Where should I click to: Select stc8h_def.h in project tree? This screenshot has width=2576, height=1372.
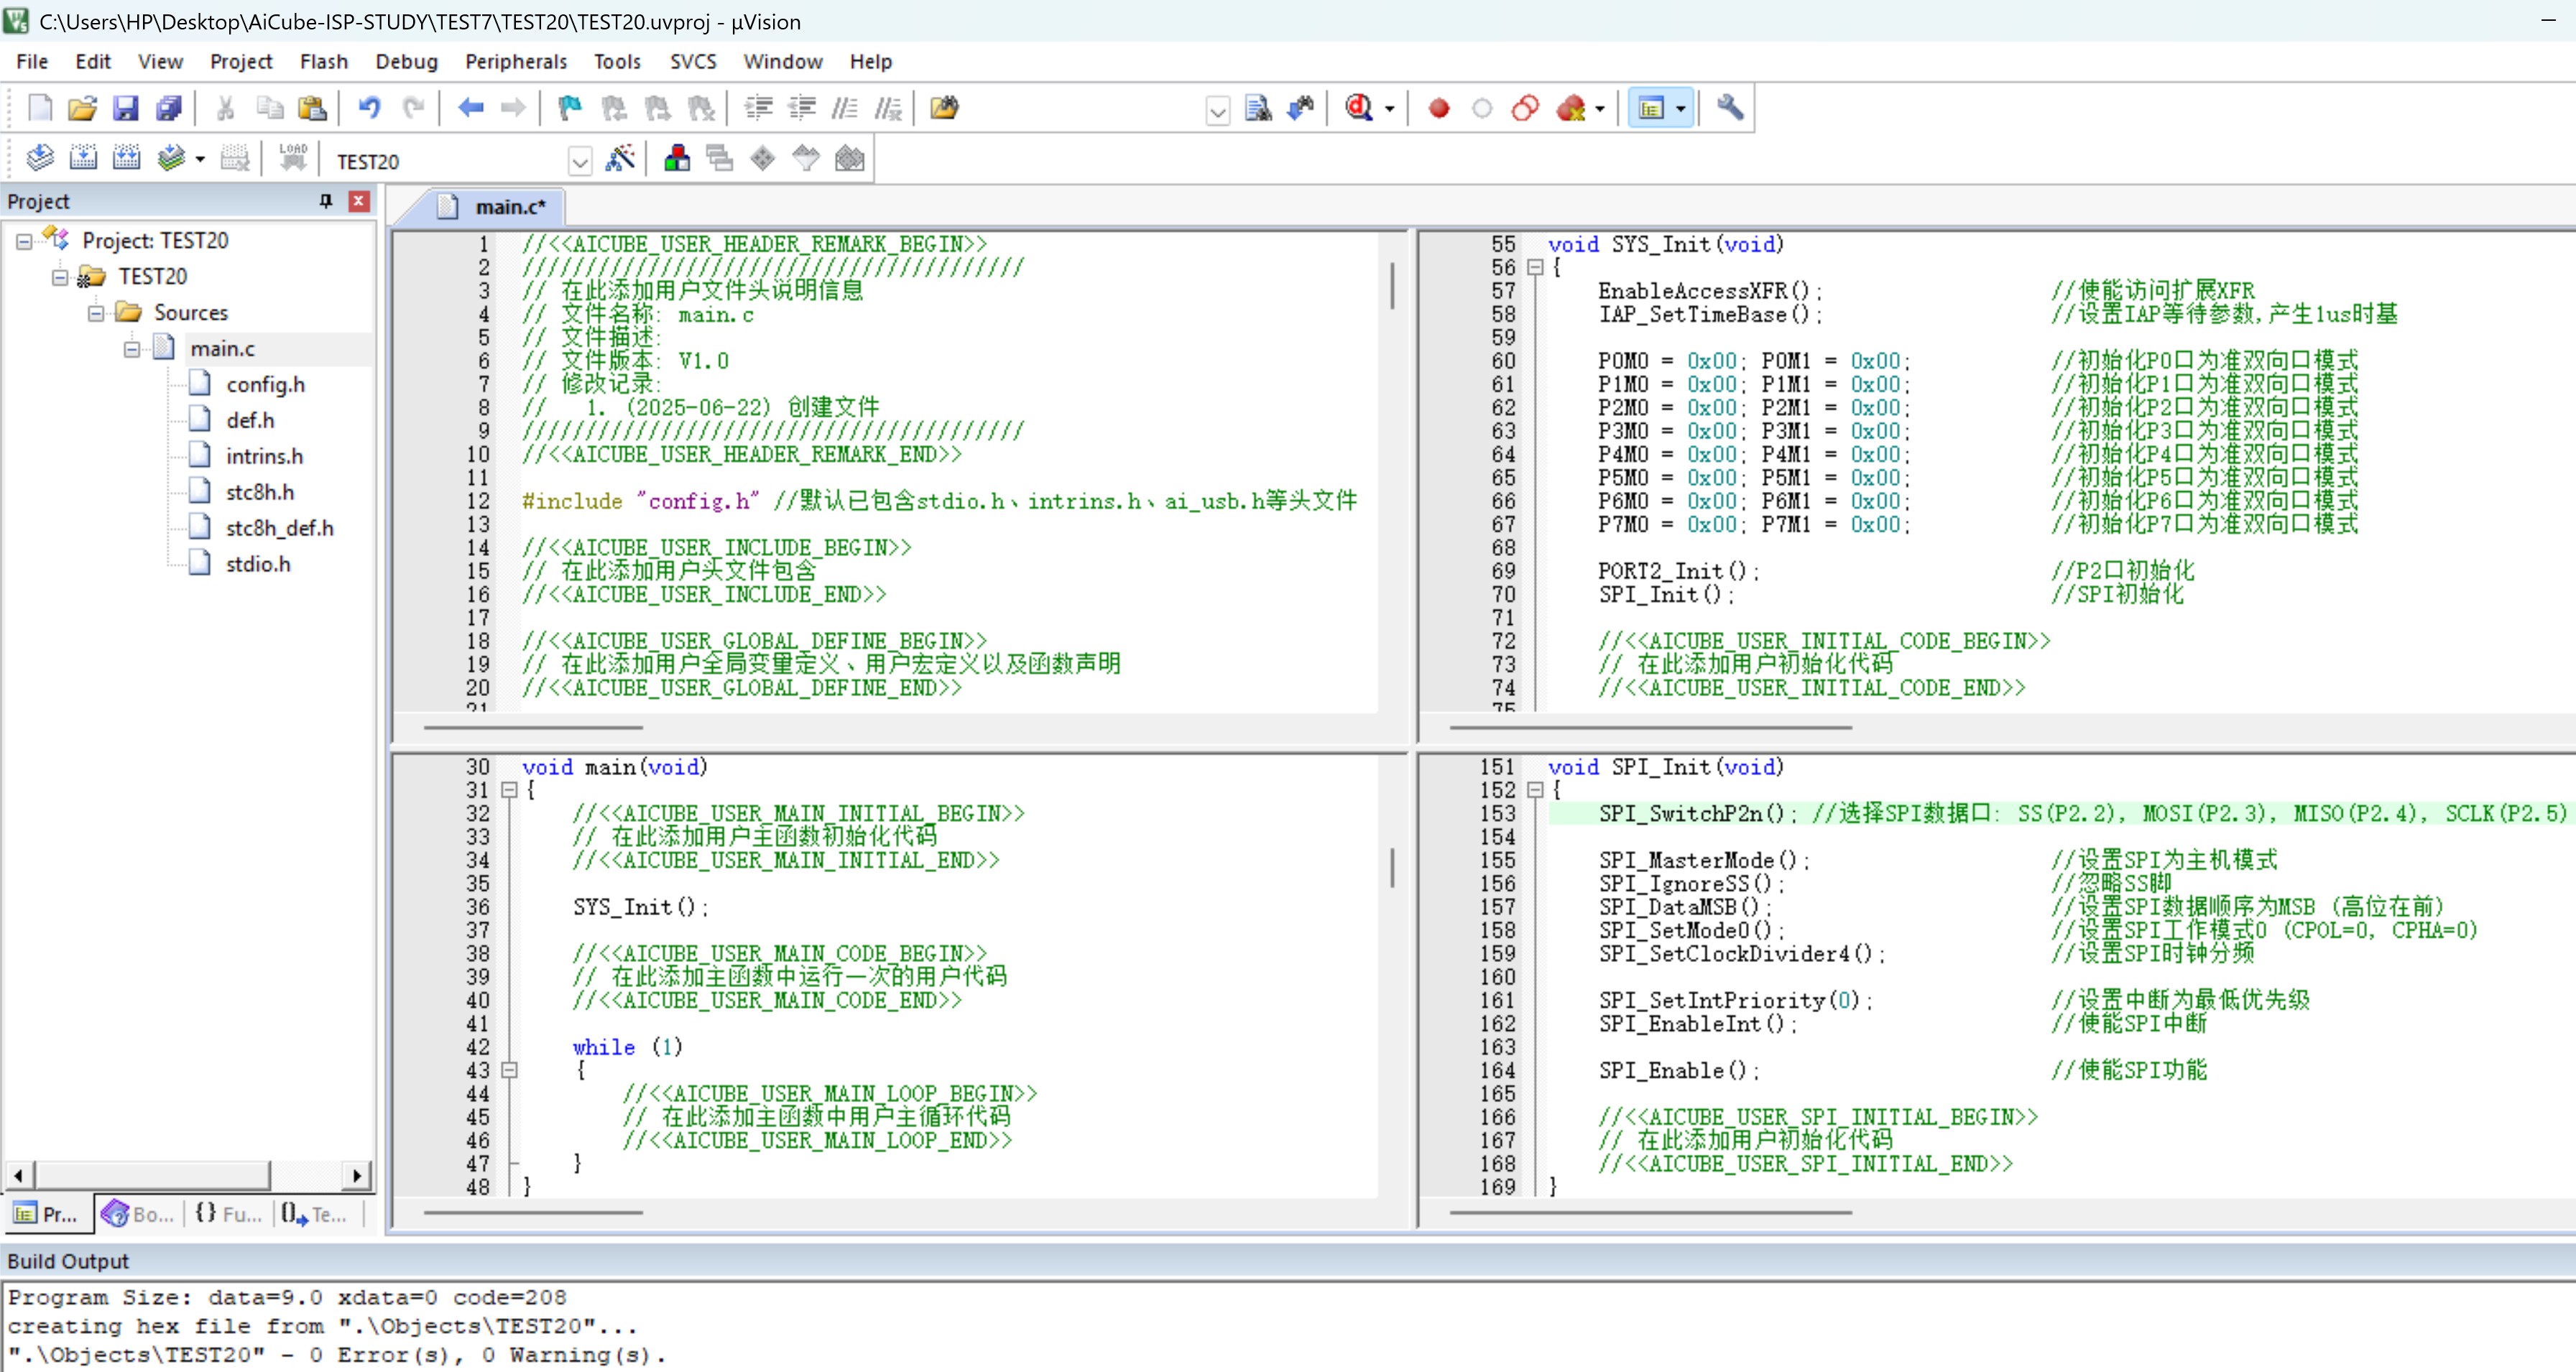tap(279, 528)
